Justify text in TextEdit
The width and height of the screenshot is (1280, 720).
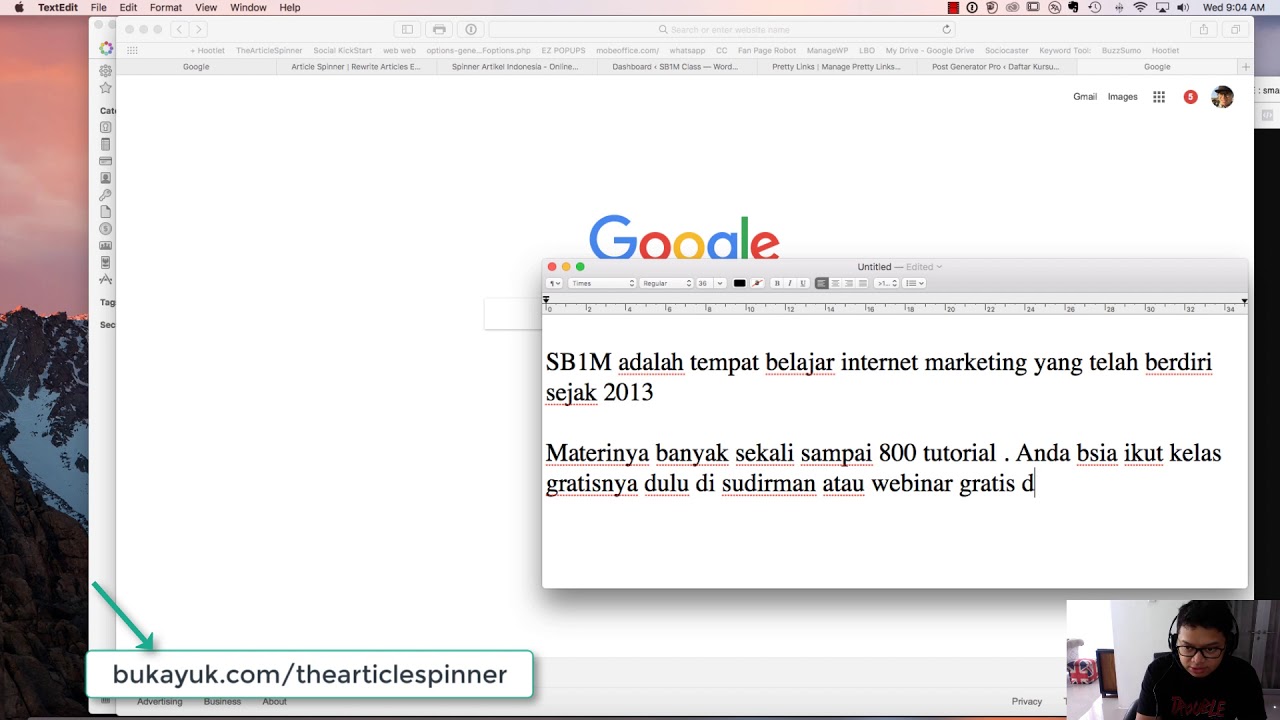pos(863,283)
